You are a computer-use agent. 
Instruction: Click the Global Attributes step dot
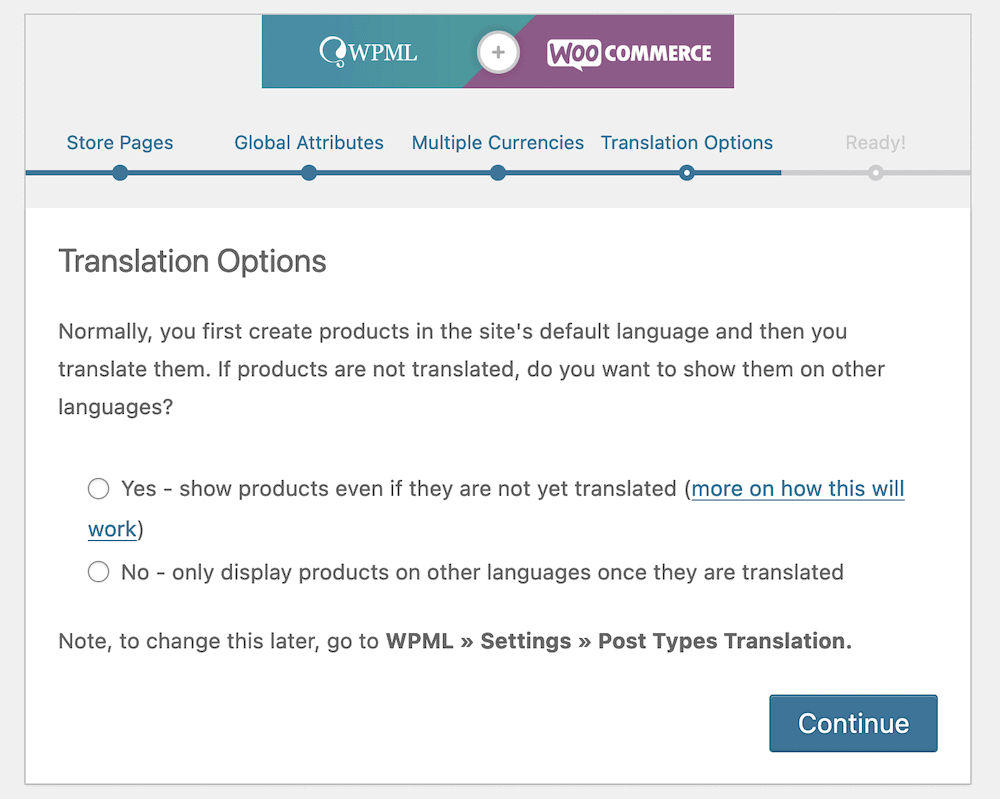coord(309,173)
